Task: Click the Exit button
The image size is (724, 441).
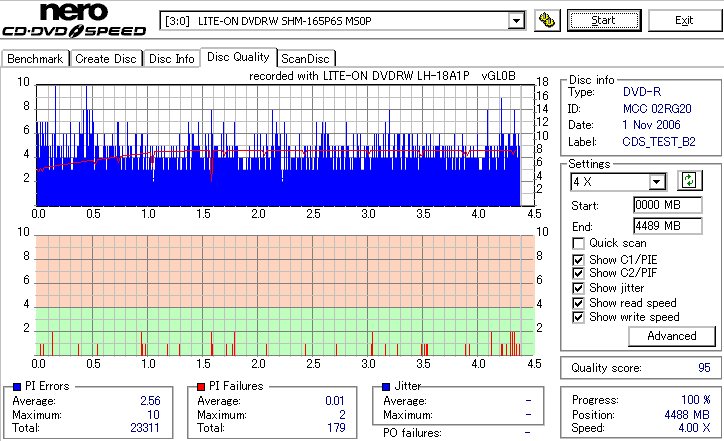Action: 684,20
